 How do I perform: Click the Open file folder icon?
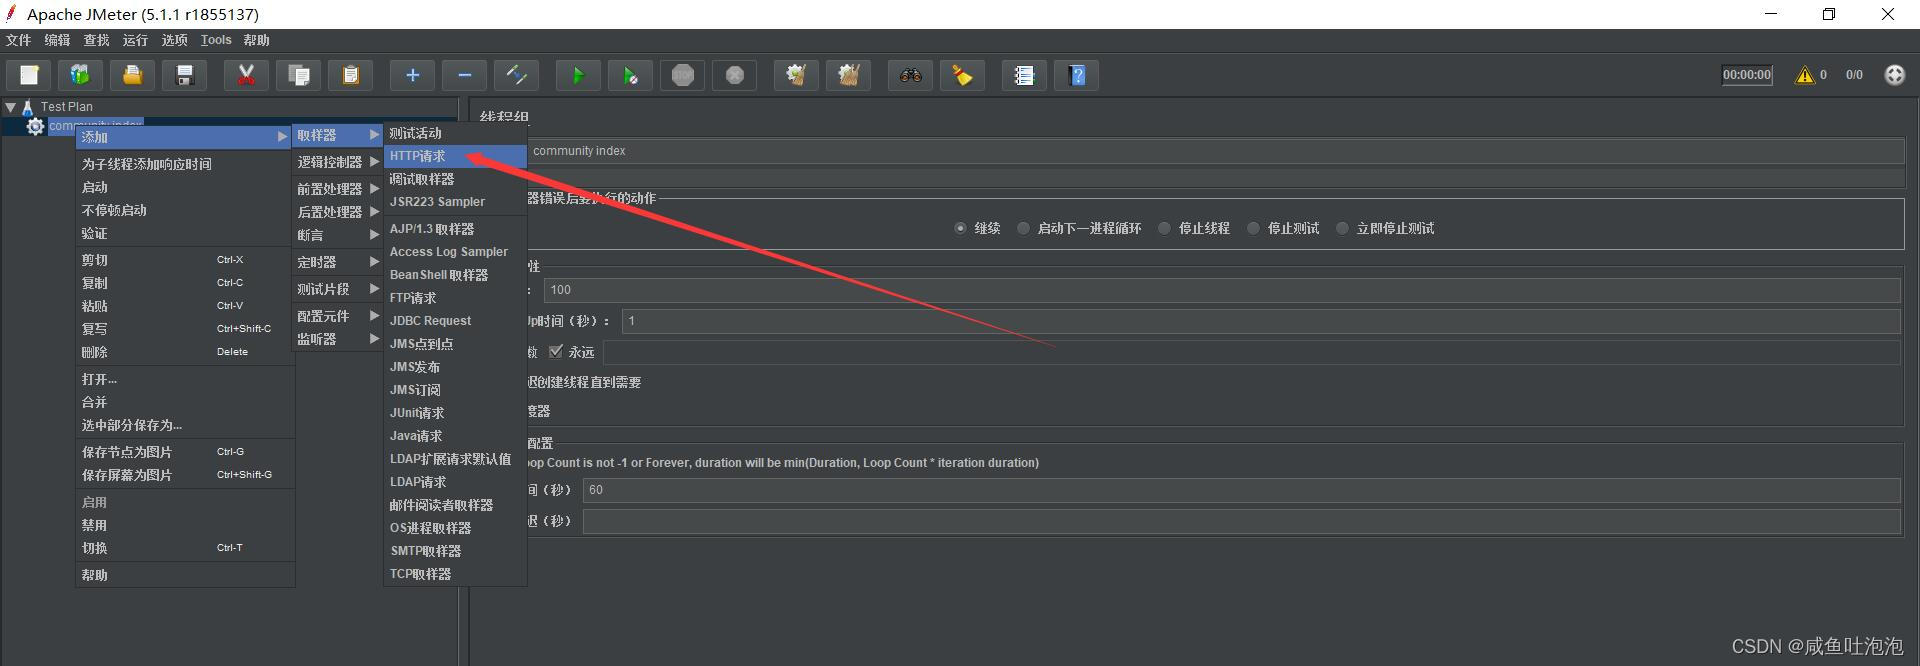(132, 75)
